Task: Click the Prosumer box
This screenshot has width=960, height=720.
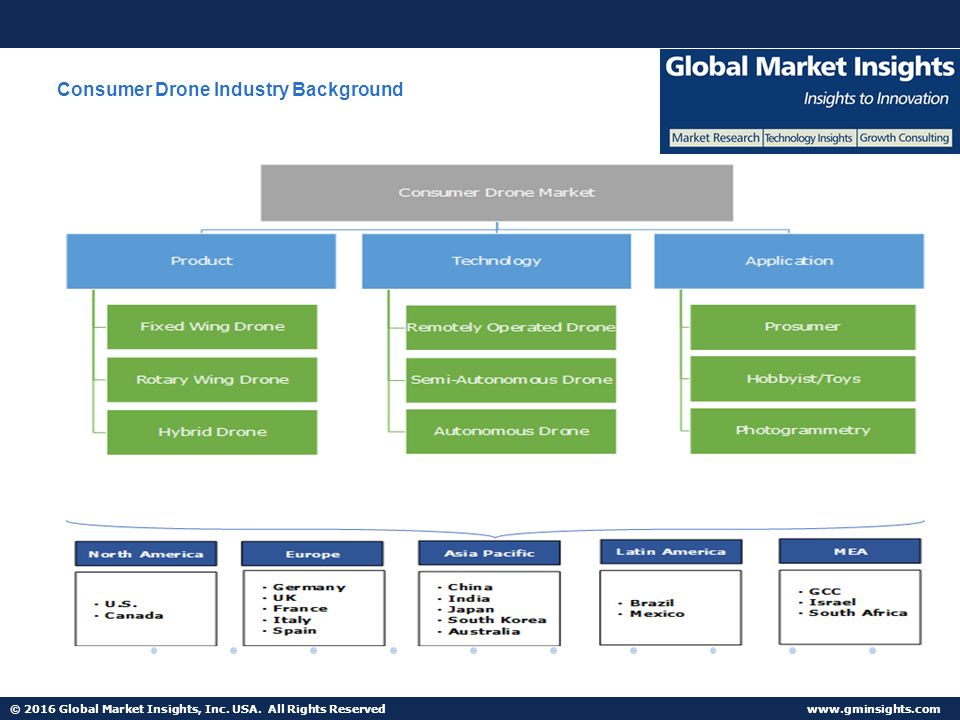Action: click(x=803, y=327)
